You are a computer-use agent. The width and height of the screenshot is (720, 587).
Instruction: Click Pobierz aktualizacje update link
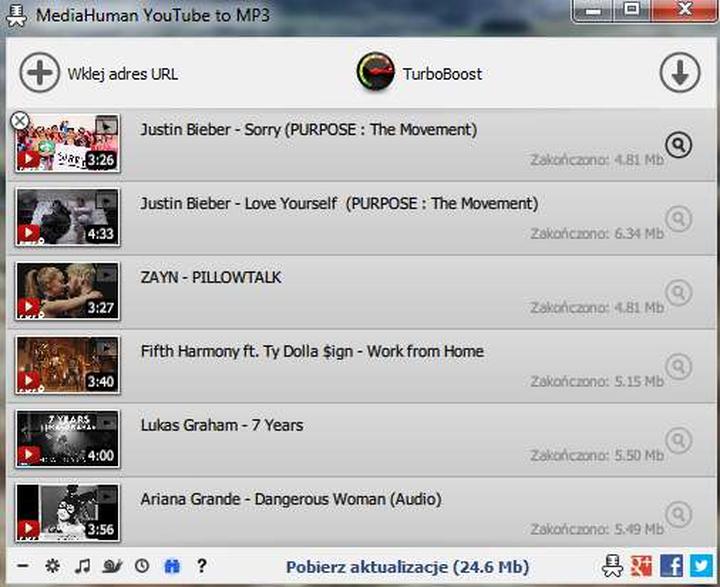point(407,567)
